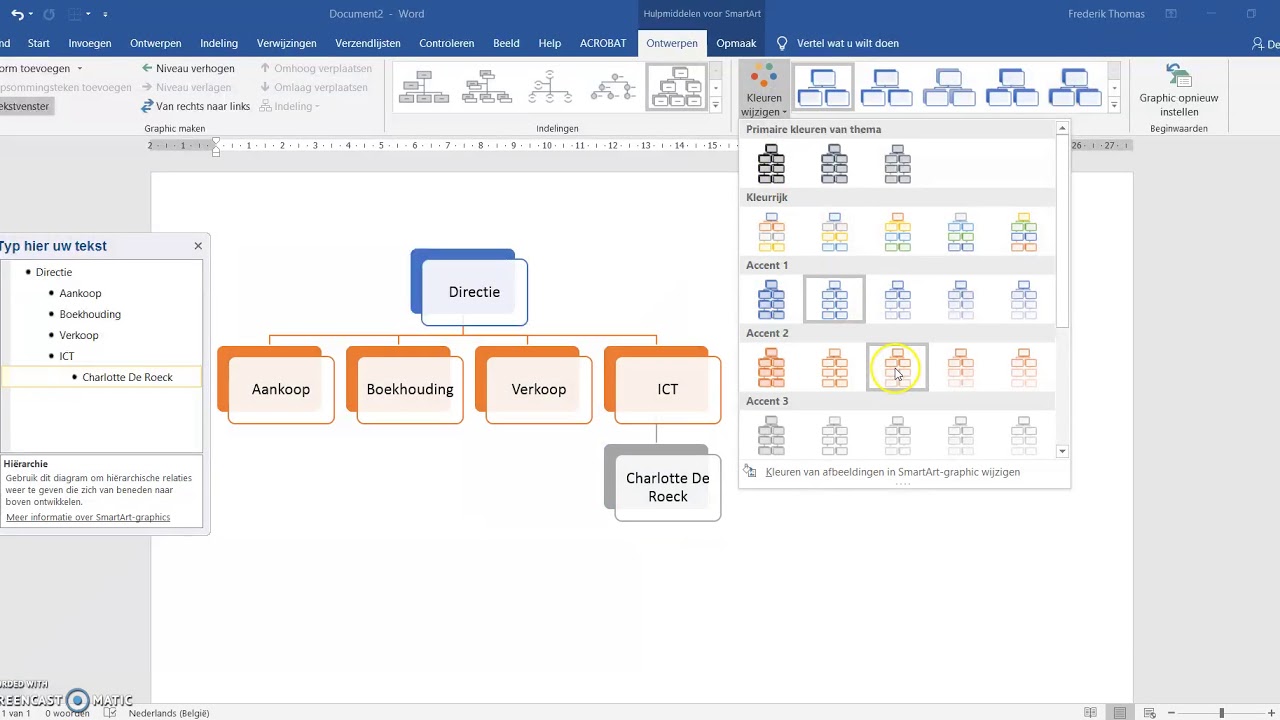Click Kleuren van afbeeldingen in SmartArt-graphic wijzigen
The height and width of the screenshot is (720, 1280).
point(892,472)
